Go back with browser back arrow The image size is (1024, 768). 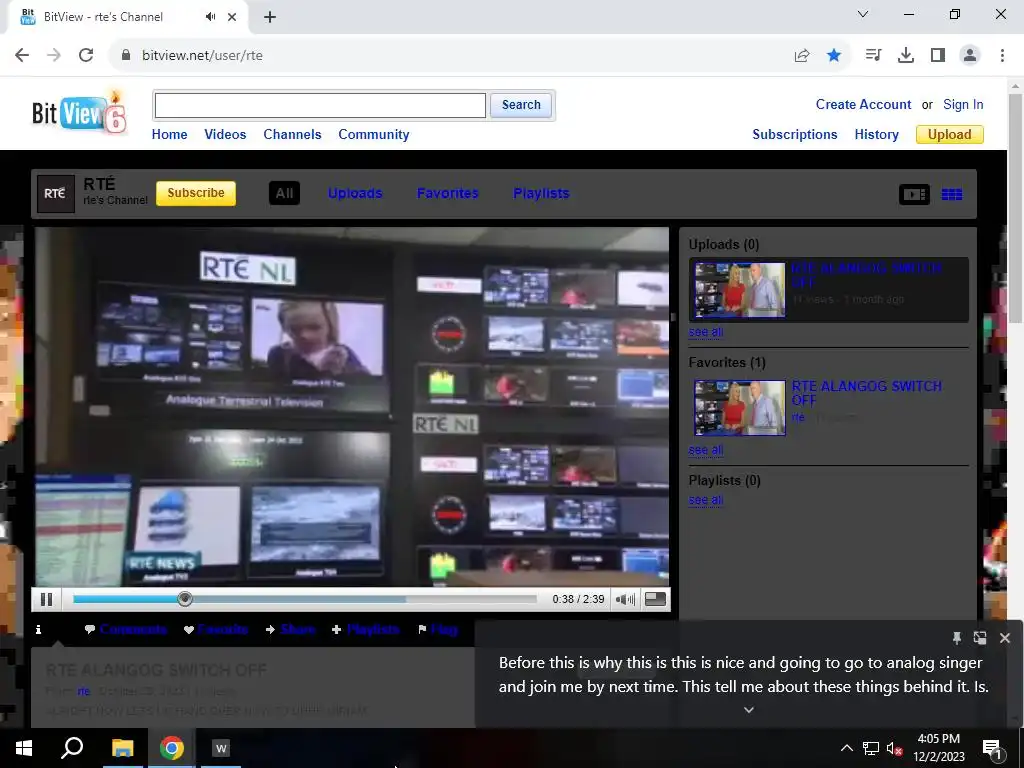(22, 56)
